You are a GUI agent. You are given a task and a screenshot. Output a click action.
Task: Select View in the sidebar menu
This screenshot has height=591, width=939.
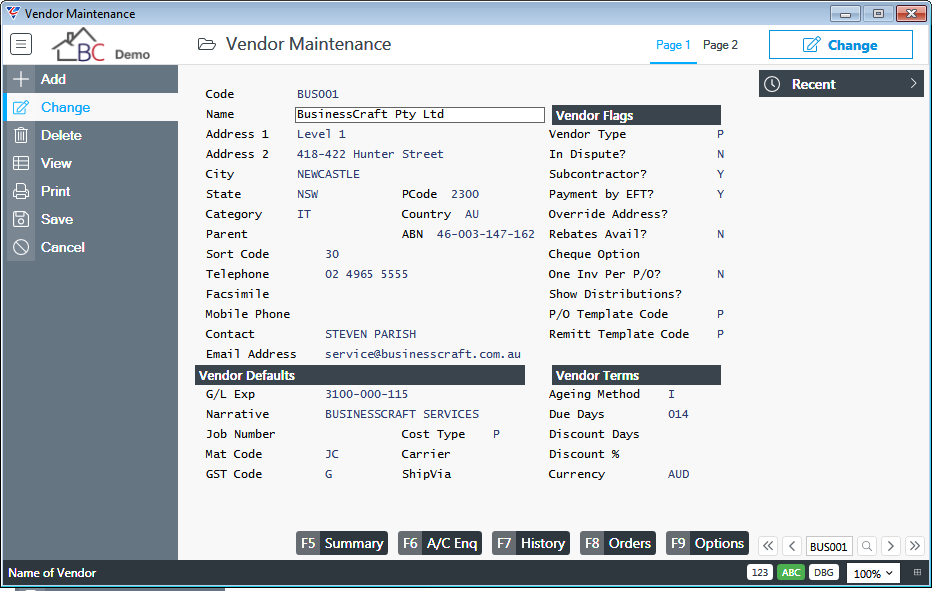pyautogui.click(x=91, y=163)
